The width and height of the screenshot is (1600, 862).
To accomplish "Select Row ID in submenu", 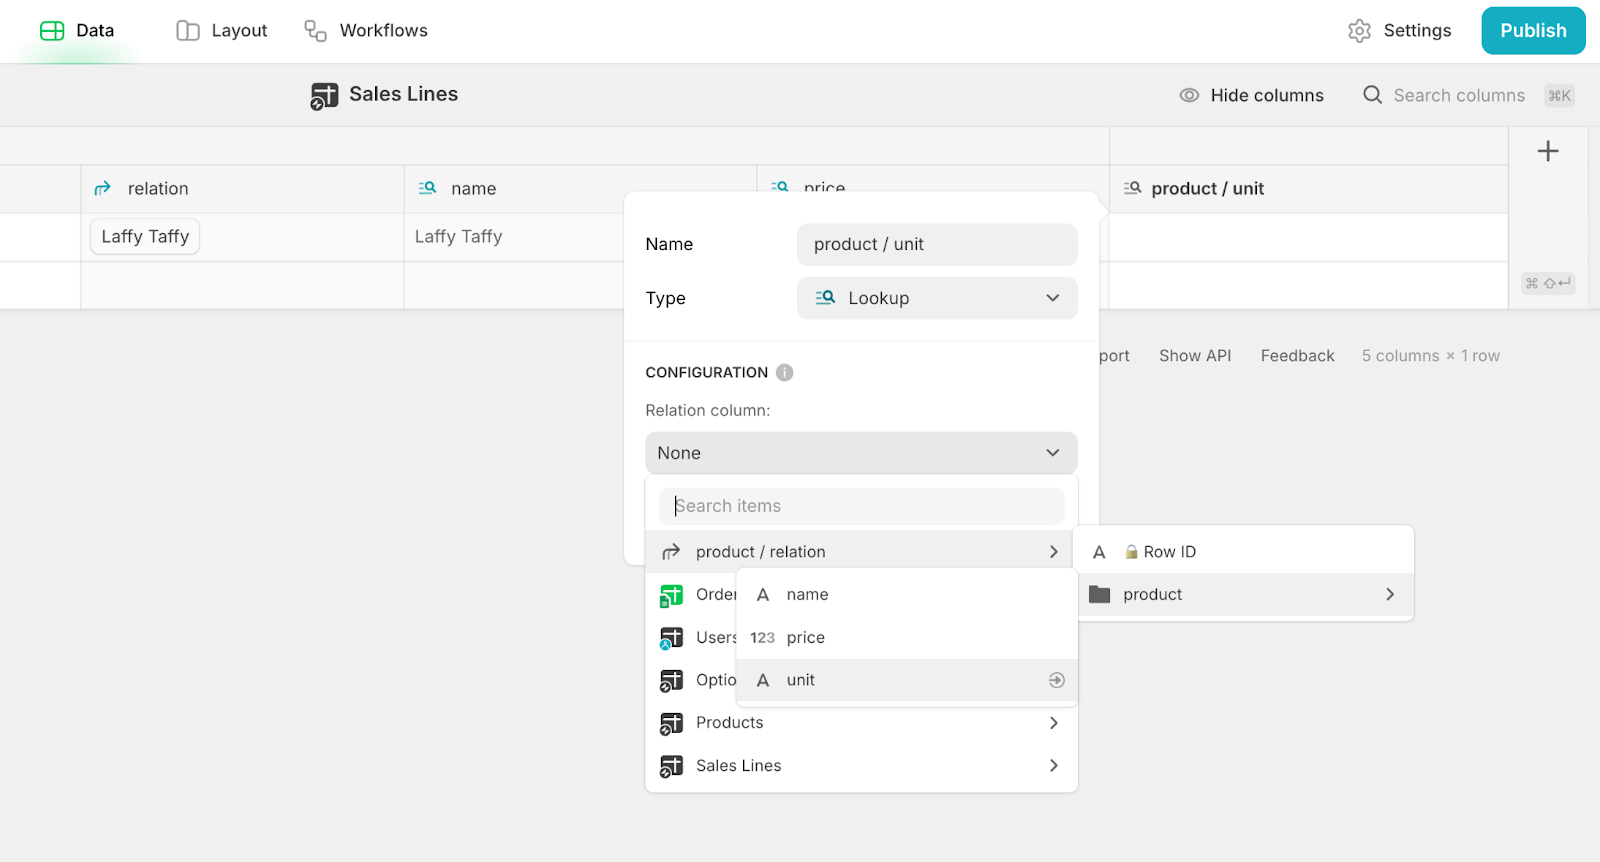I will click(x=1244, y=552).
